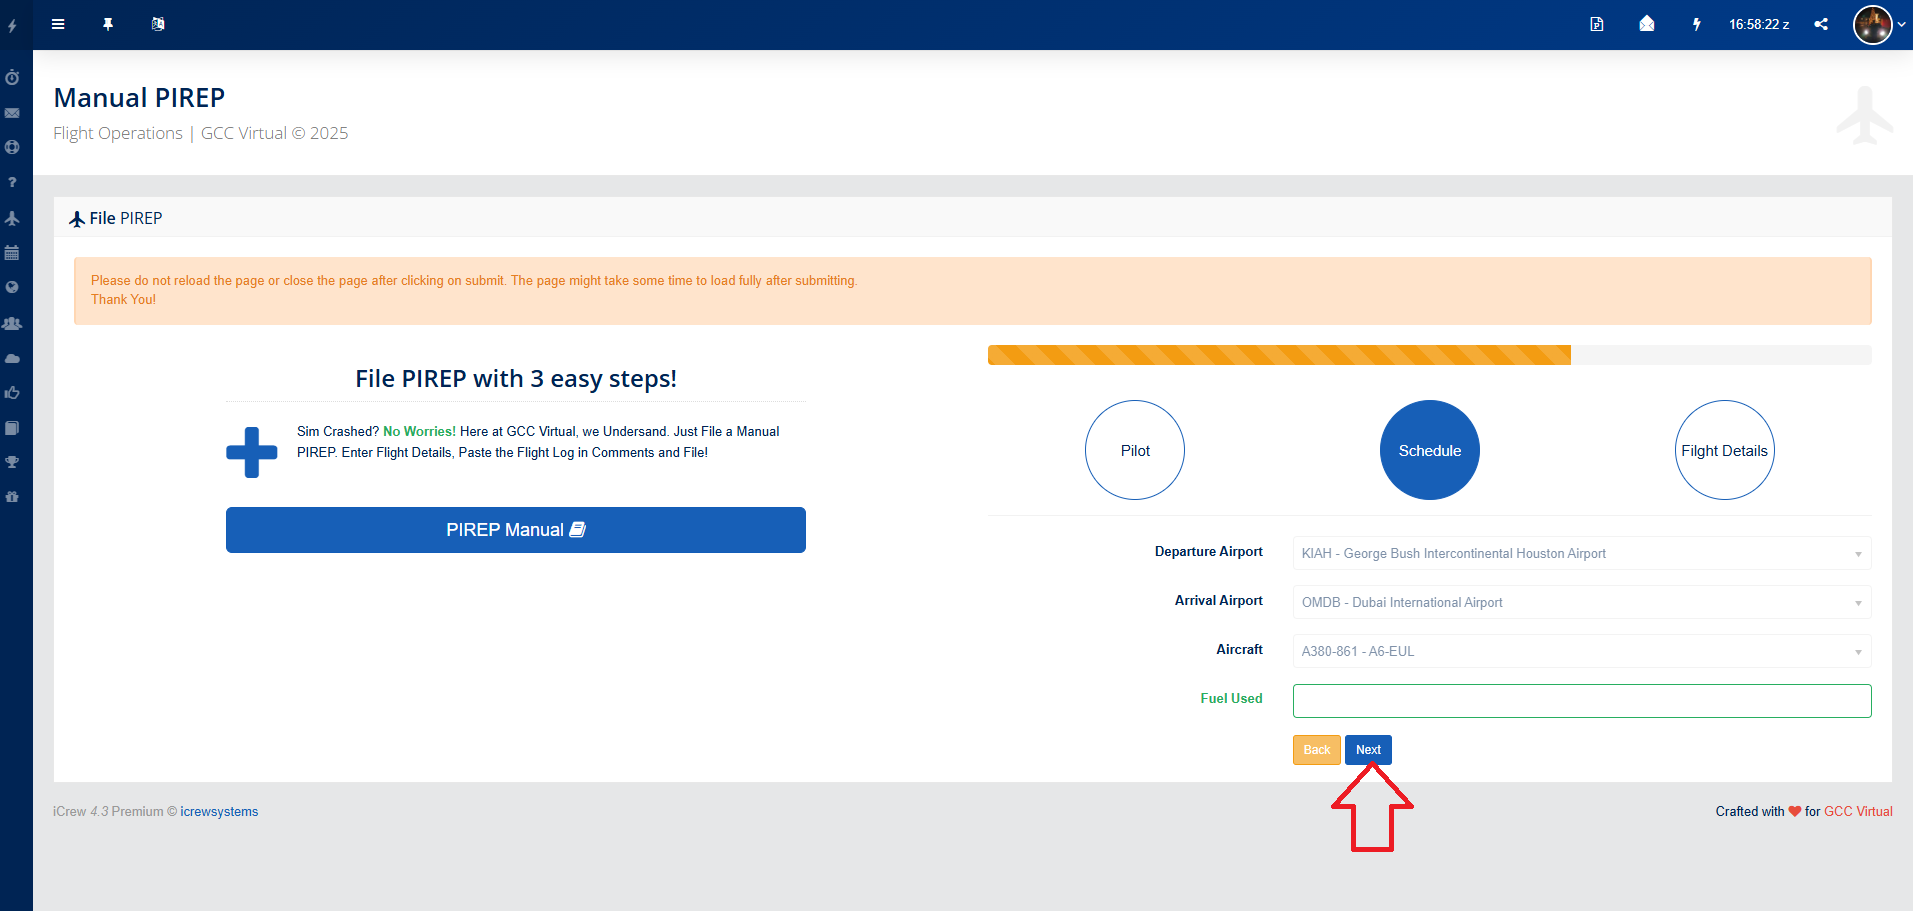Screen dimensions: 1913x911
Task: Open the Arrival Airport dropdown
Action: (1582, 602)
